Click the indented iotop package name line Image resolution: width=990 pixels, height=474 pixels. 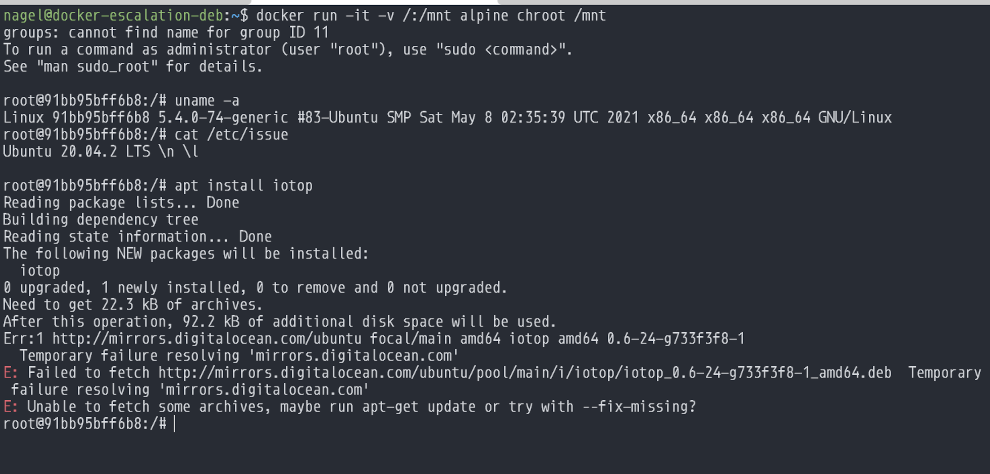click(40, 270)
